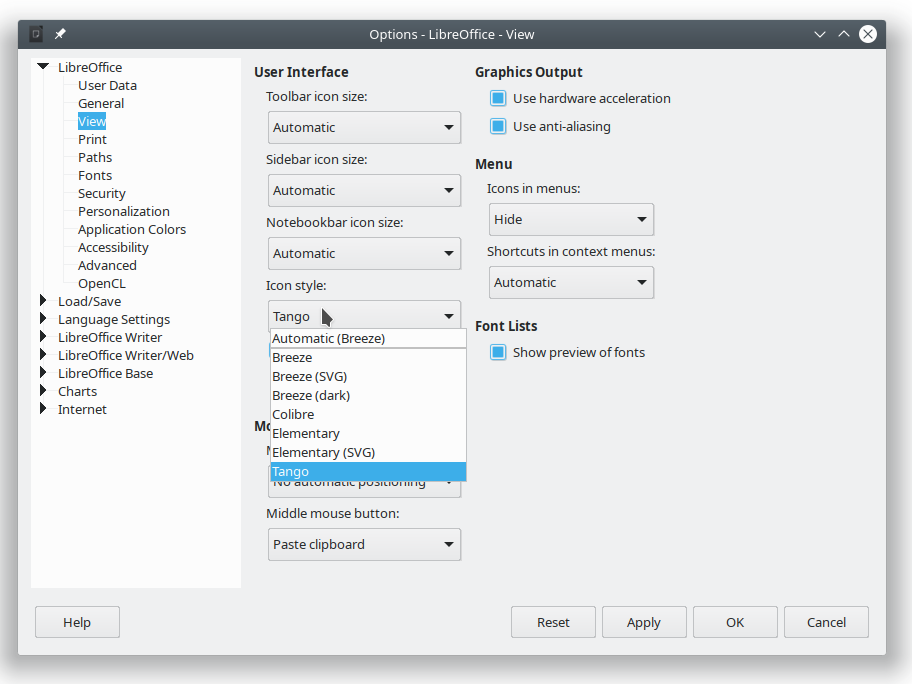Expand the Charts tree node
The height and width of the screenshot is (684, 912).
tap(43, 391)
